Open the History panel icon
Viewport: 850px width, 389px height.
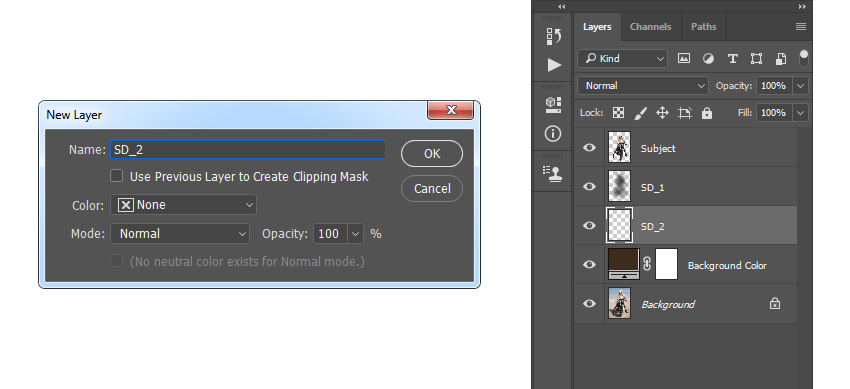coord(553,36)
